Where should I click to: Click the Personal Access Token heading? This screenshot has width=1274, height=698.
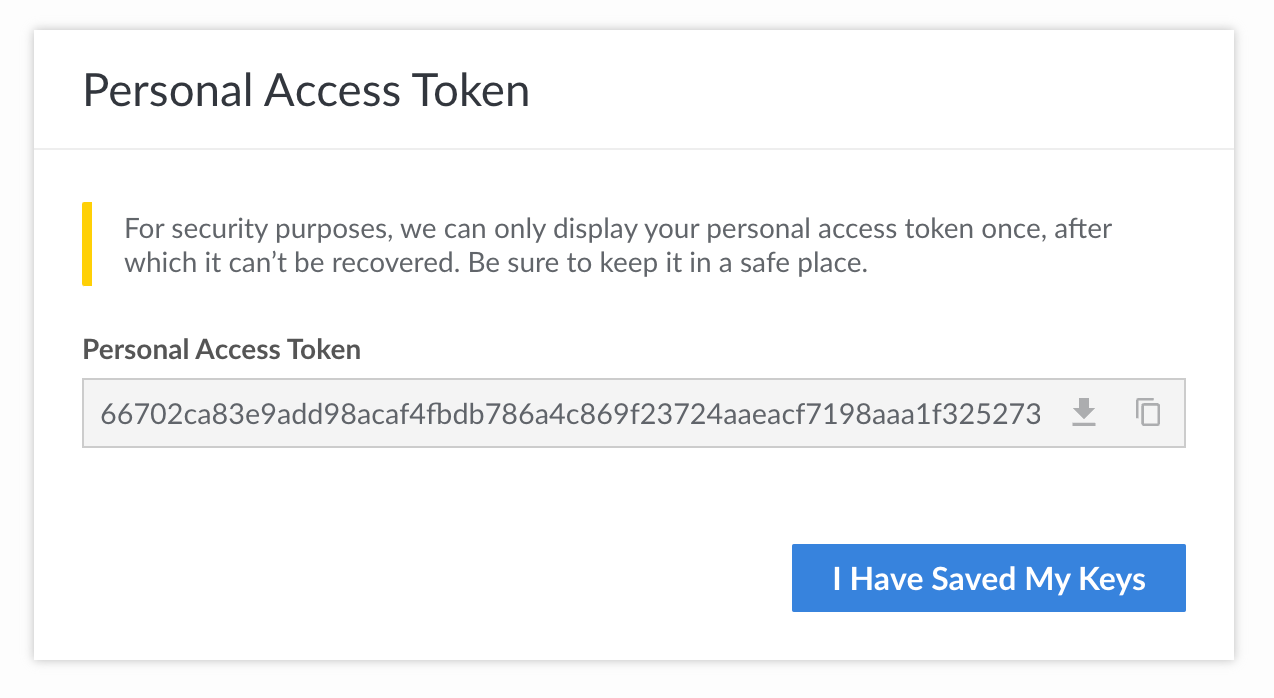(x=306, y=90)
